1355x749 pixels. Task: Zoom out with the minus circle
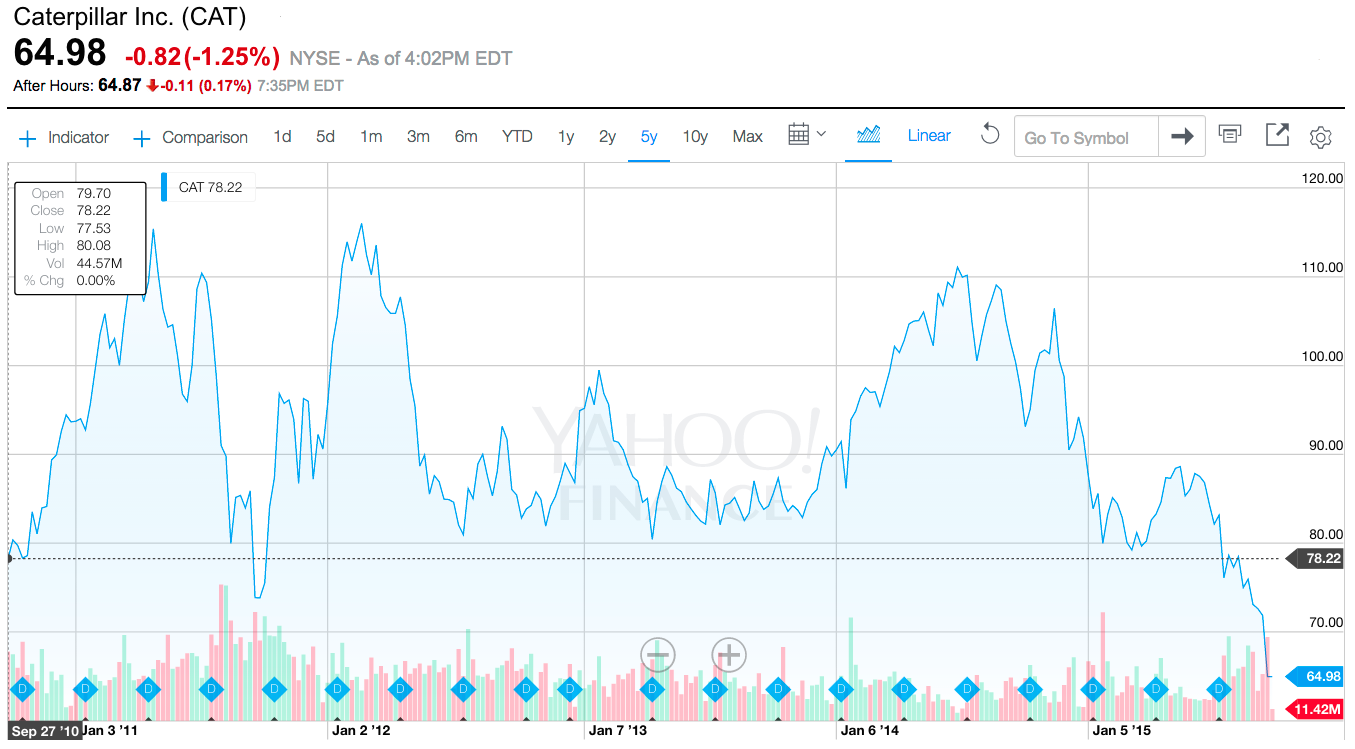[x=658, y=656]
